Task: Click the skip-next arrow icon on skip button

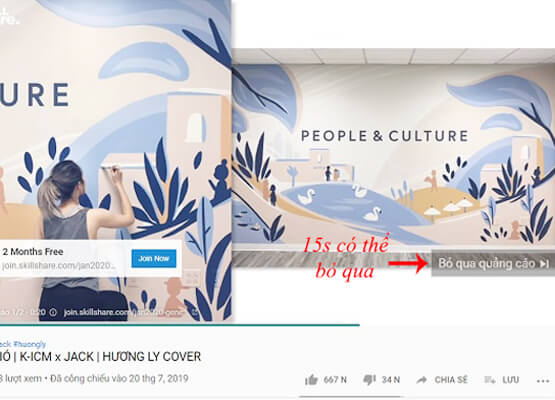Action: pos(544,264)
